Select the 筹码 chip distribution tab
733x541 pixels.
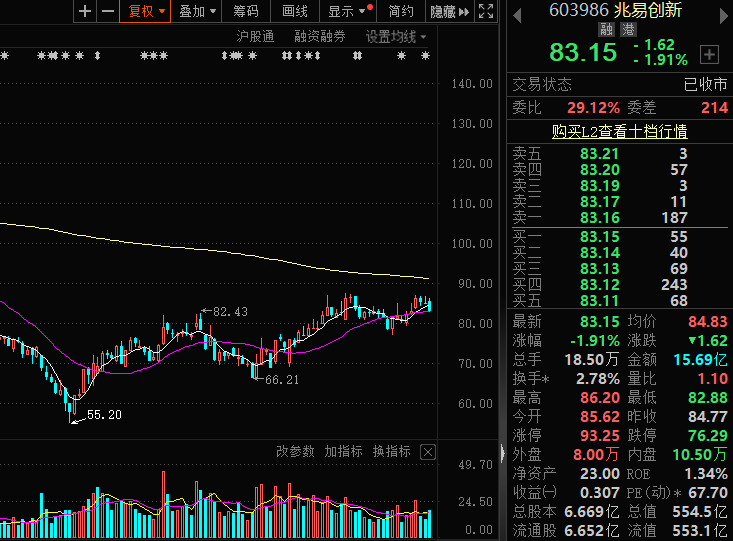[x=245, y=12]
